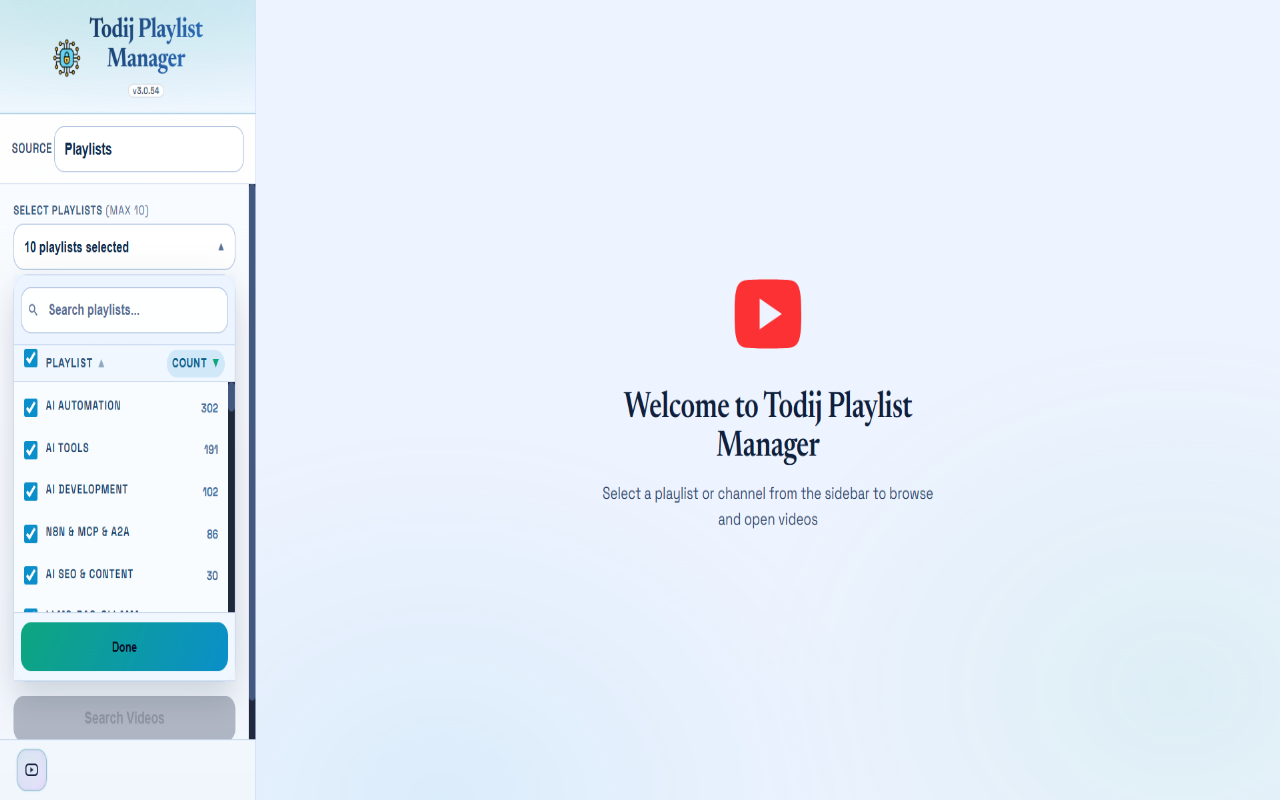Click the AI SEO & CONTENT label
1280x800 pixels.
coord(89,574)
